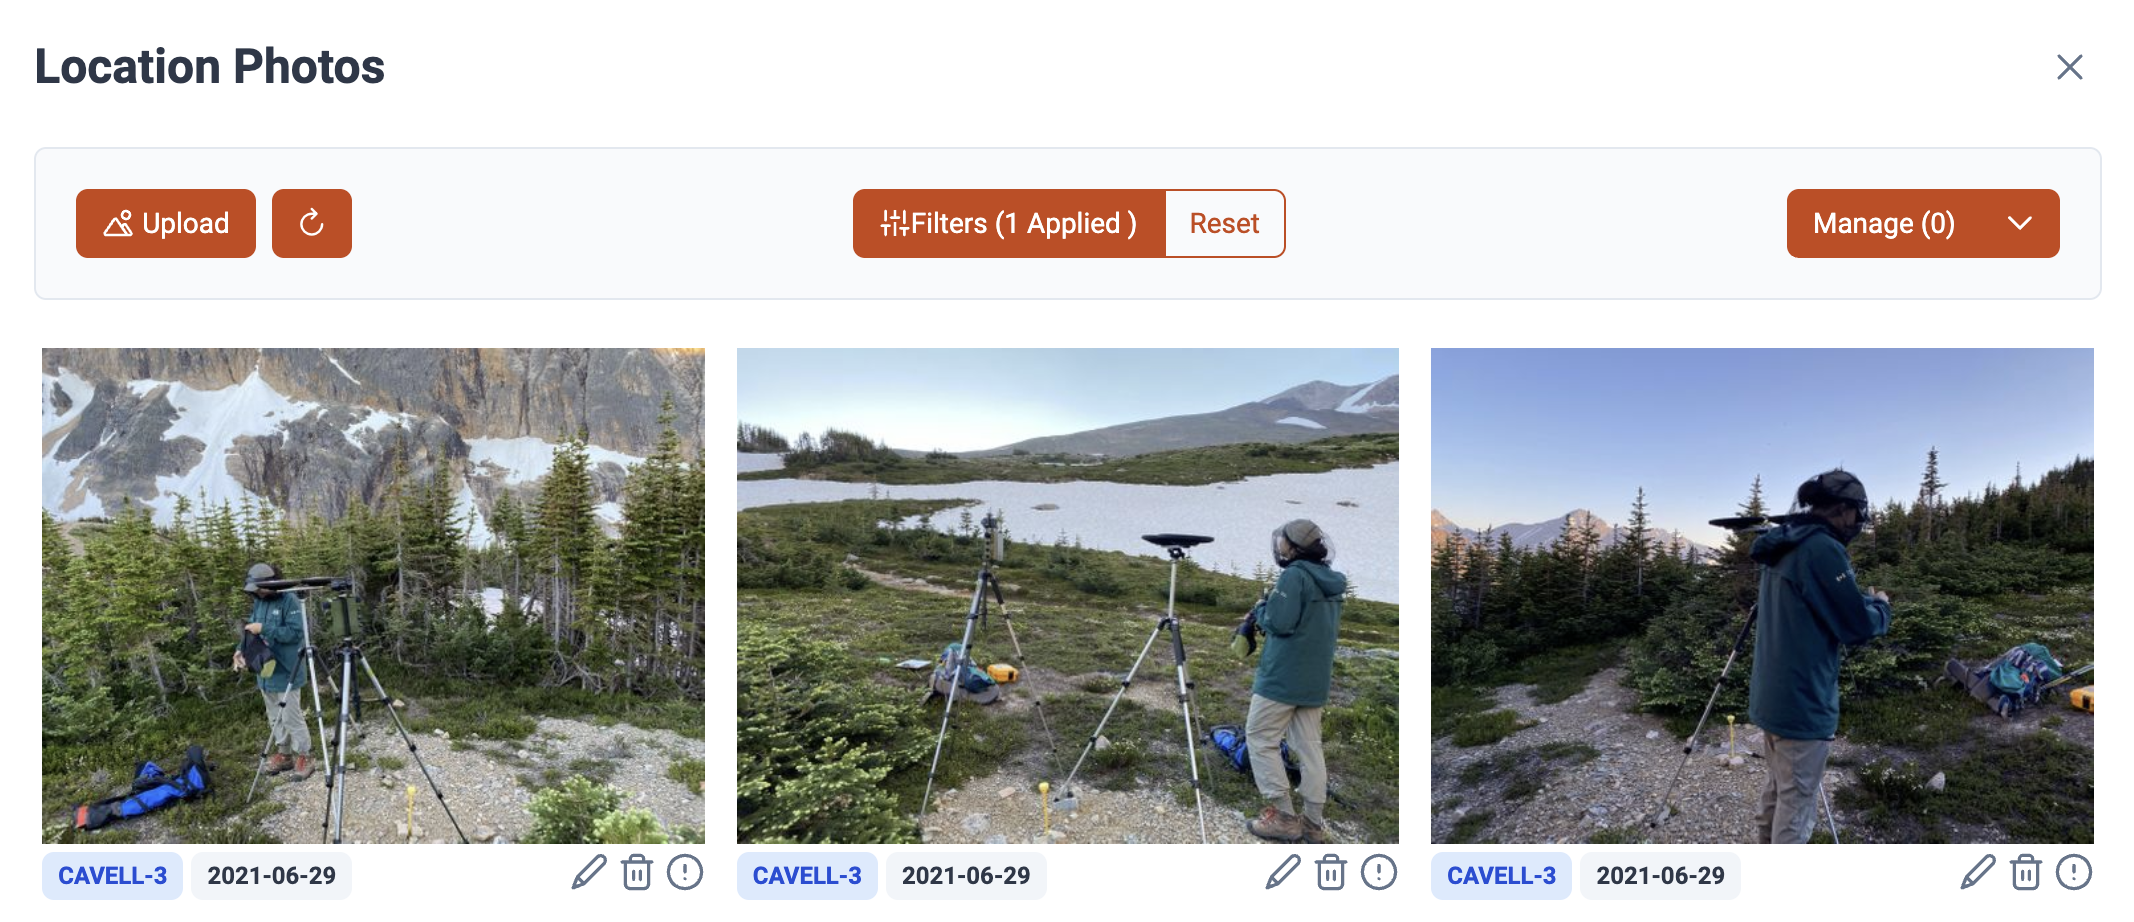Open info alert icon for first photo
Viewport: 2134px width, 922px height.
[x=685, y=872]
